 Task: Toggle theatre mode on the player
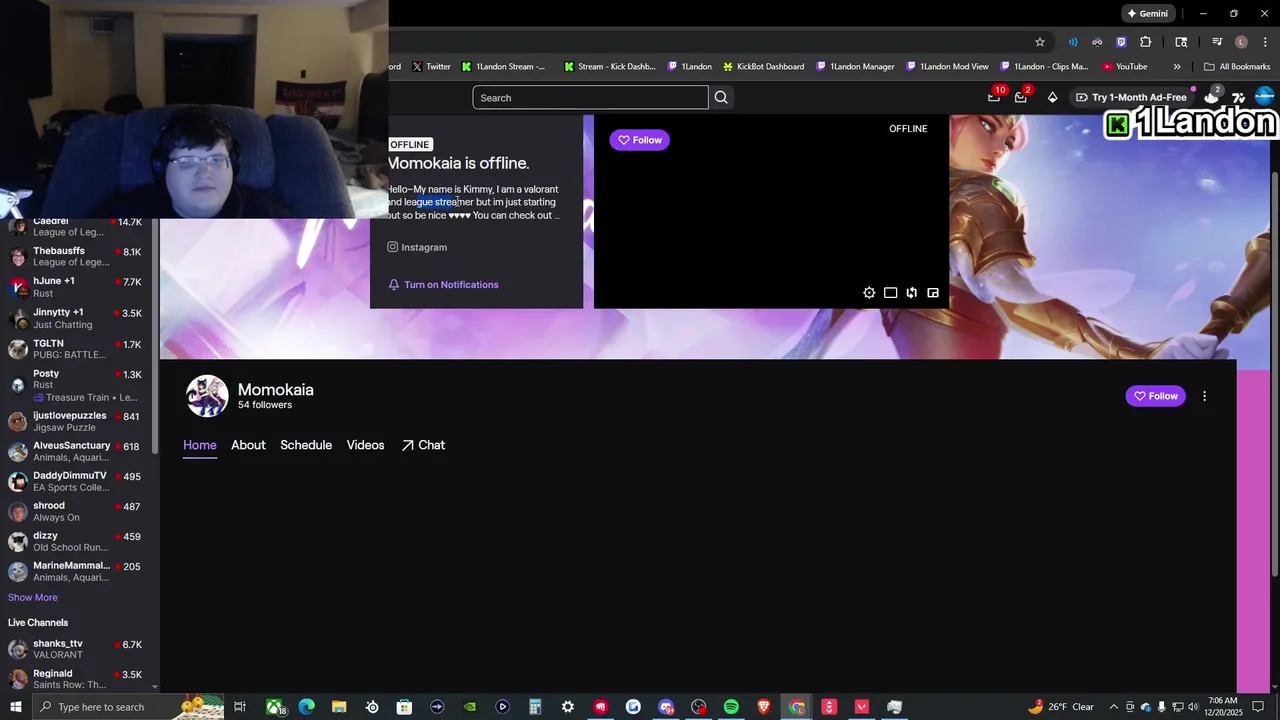pos(890,293)
